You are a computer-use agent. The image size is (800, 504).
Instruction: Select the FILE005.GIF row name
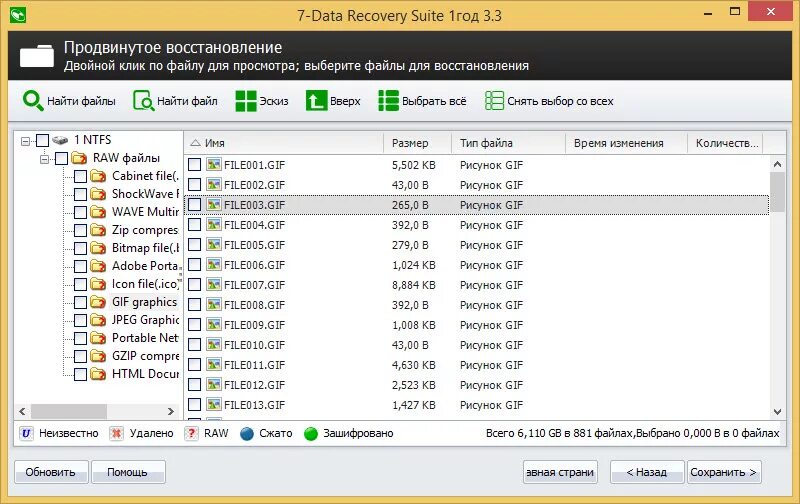255,245
